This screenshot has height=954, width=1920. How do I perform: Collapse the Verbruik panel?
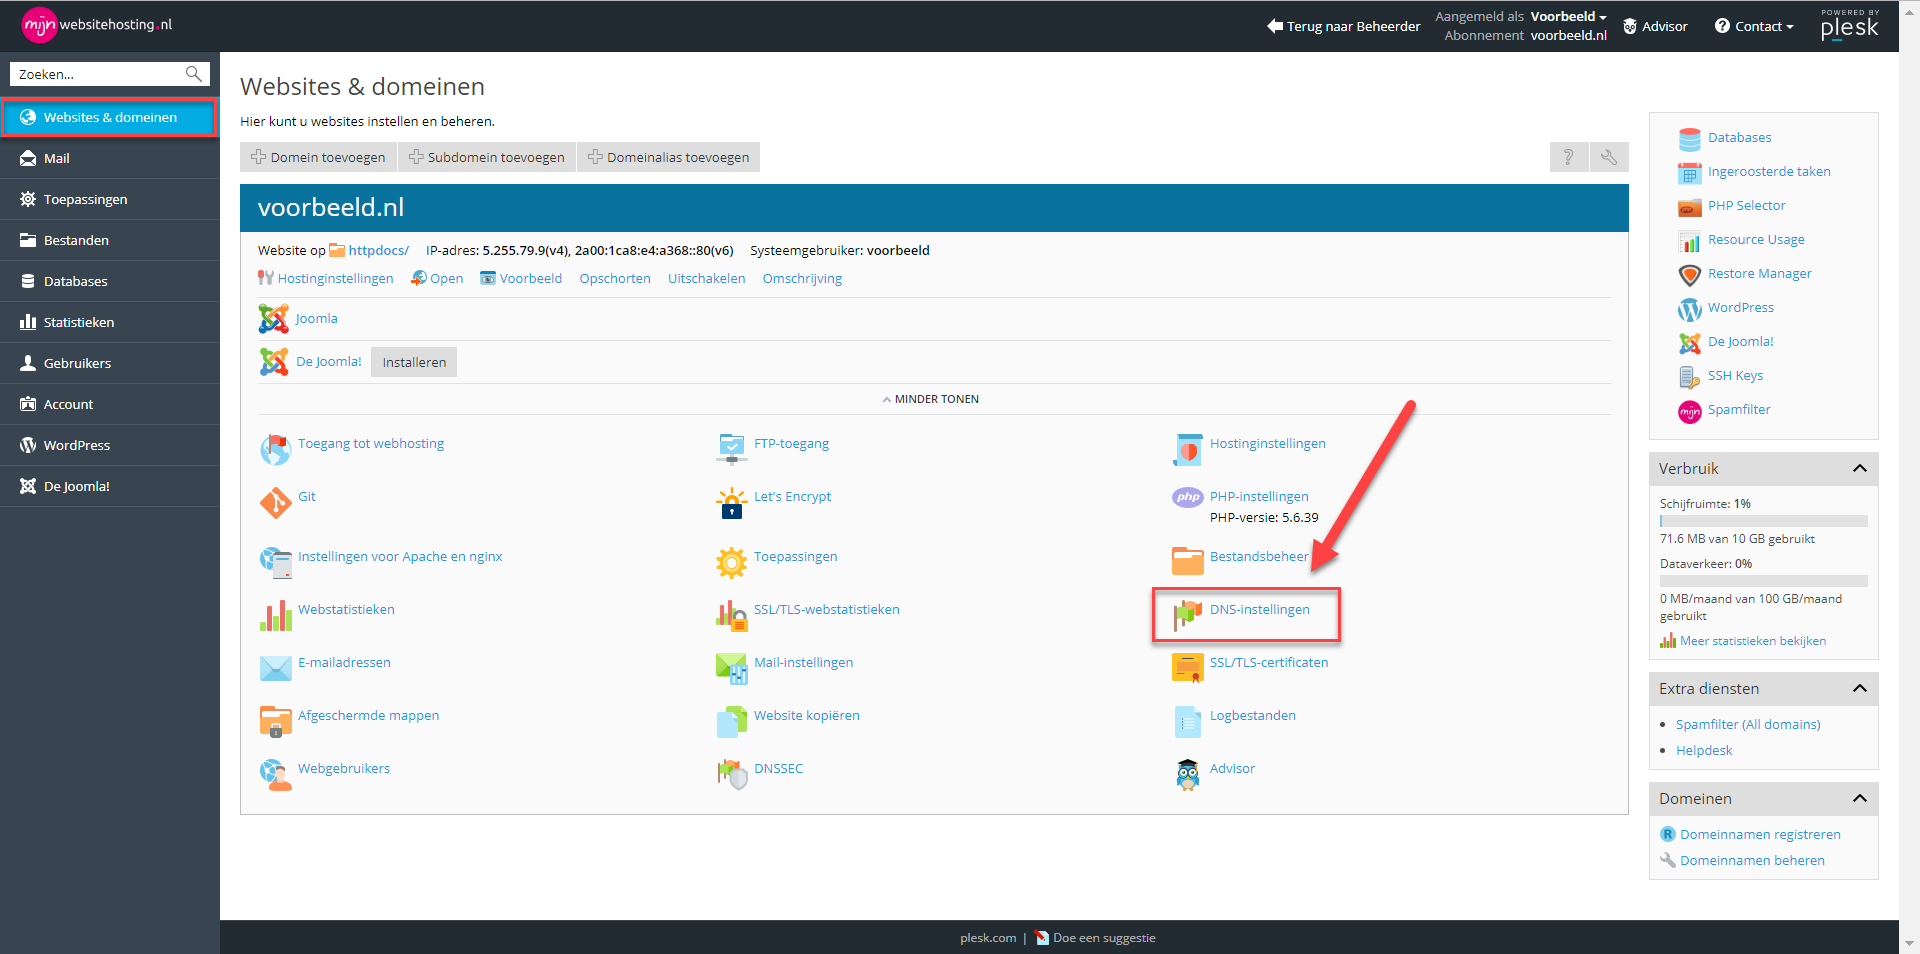pyautogui.click(x=1859, y=468)
